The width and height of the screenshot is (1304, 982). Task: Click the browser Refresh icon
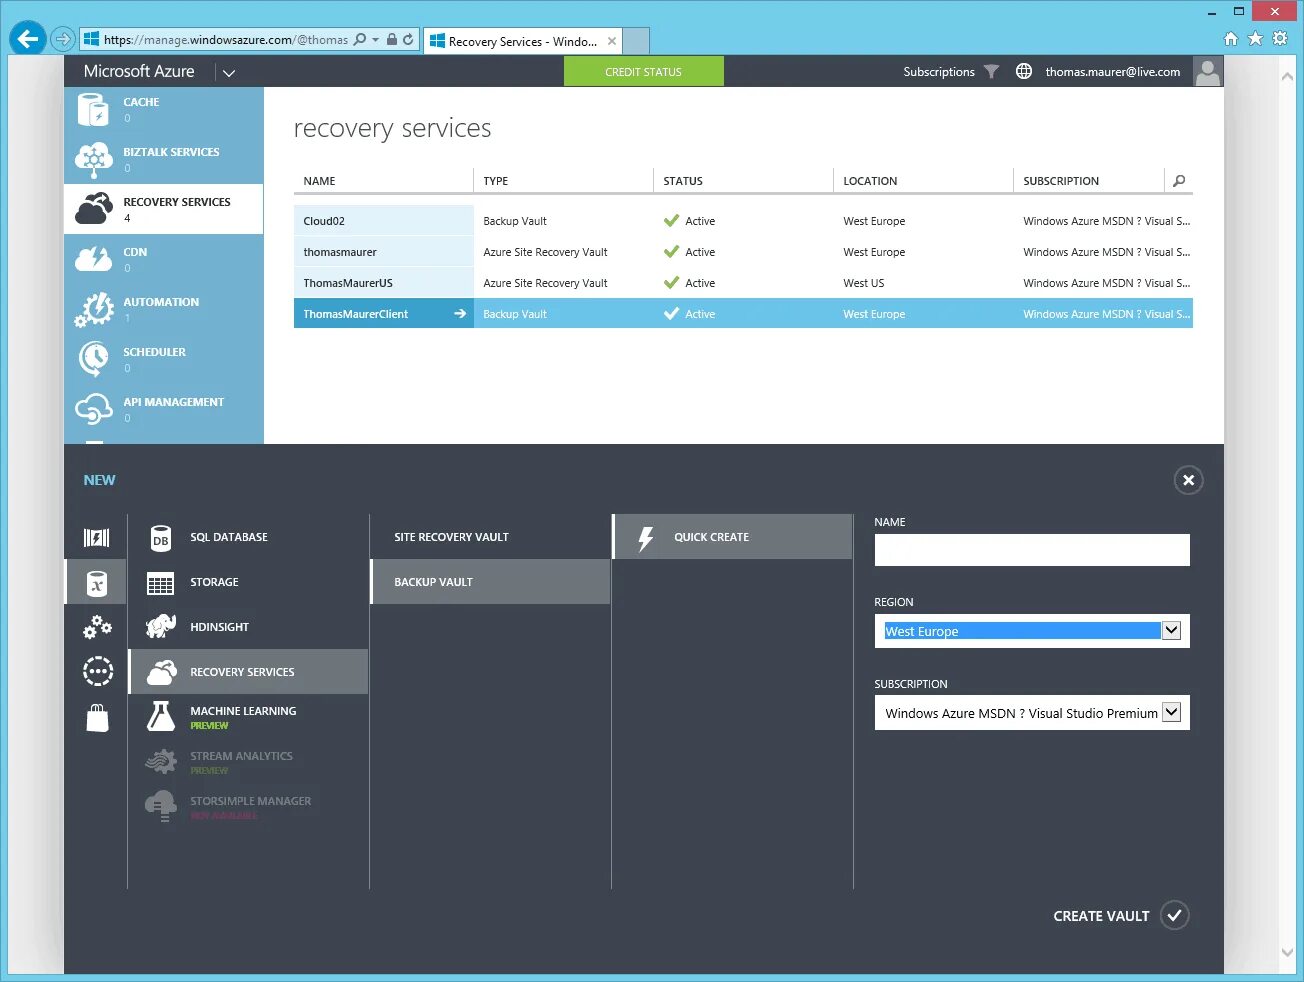408,40
